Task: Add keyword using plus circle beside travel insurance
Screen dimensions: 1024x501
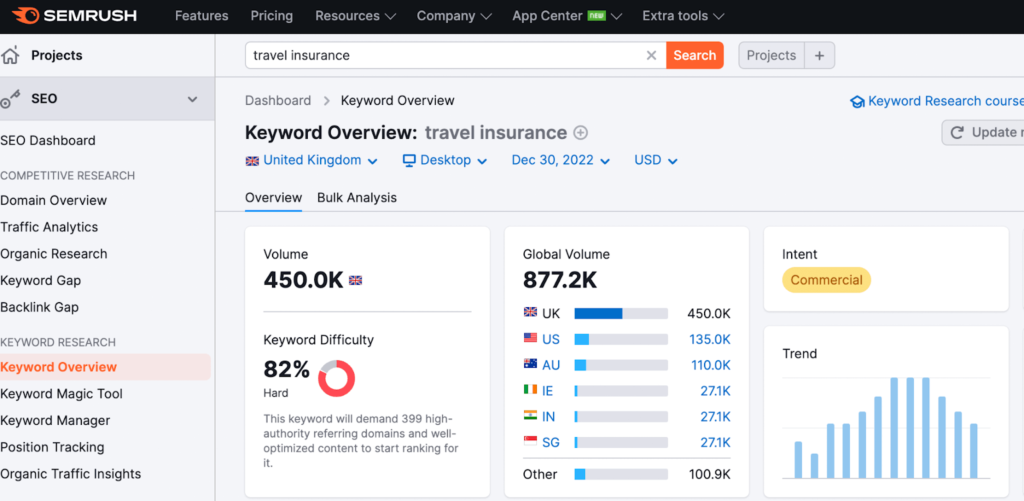Action: (x=580, y=133)
